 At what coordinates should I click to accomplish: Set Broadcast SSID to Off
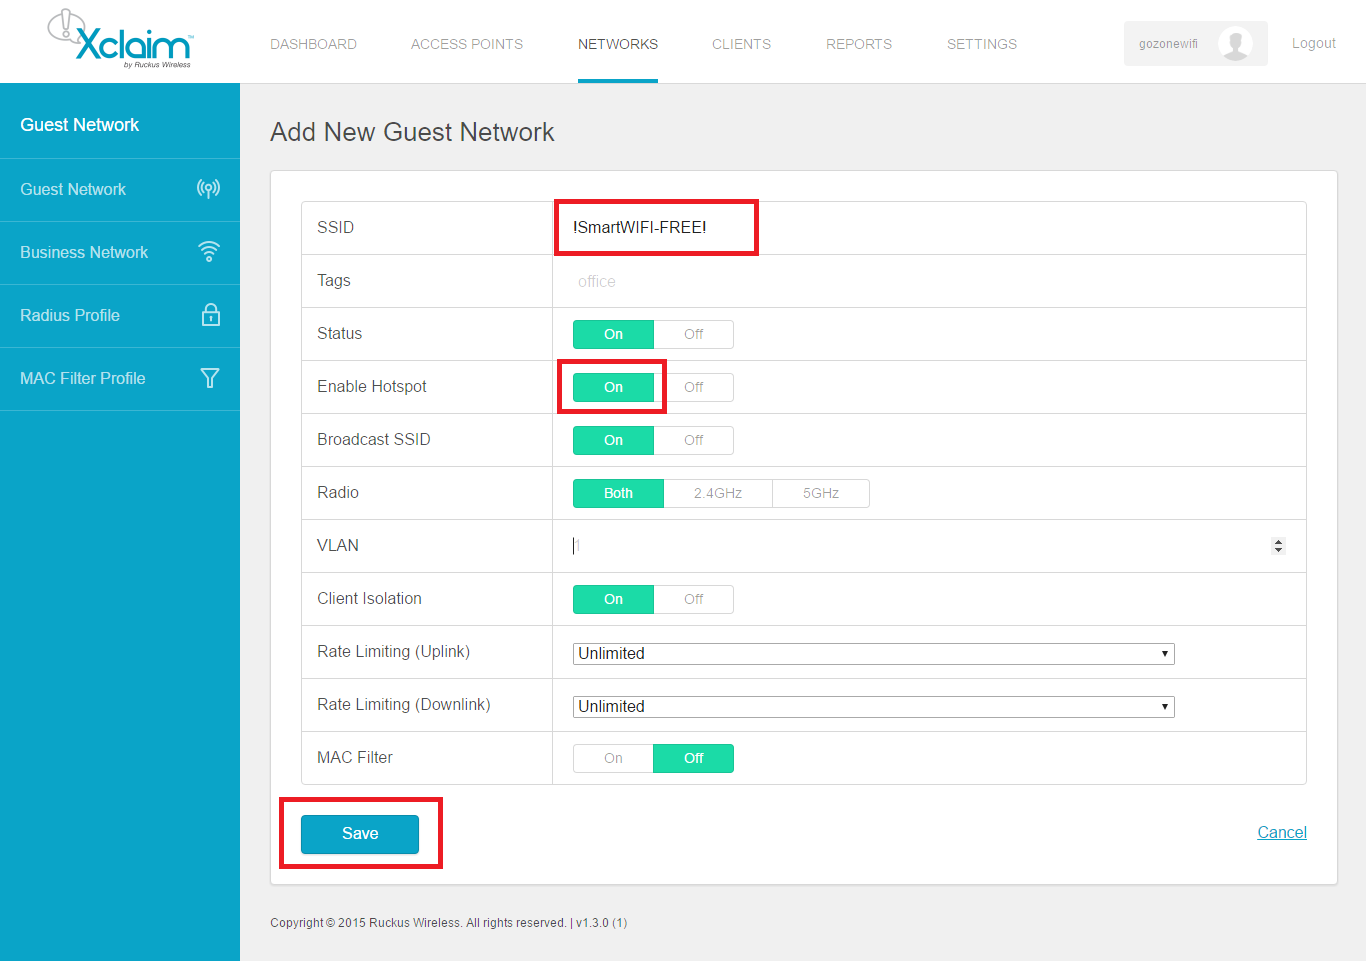(x=693, y=440)
